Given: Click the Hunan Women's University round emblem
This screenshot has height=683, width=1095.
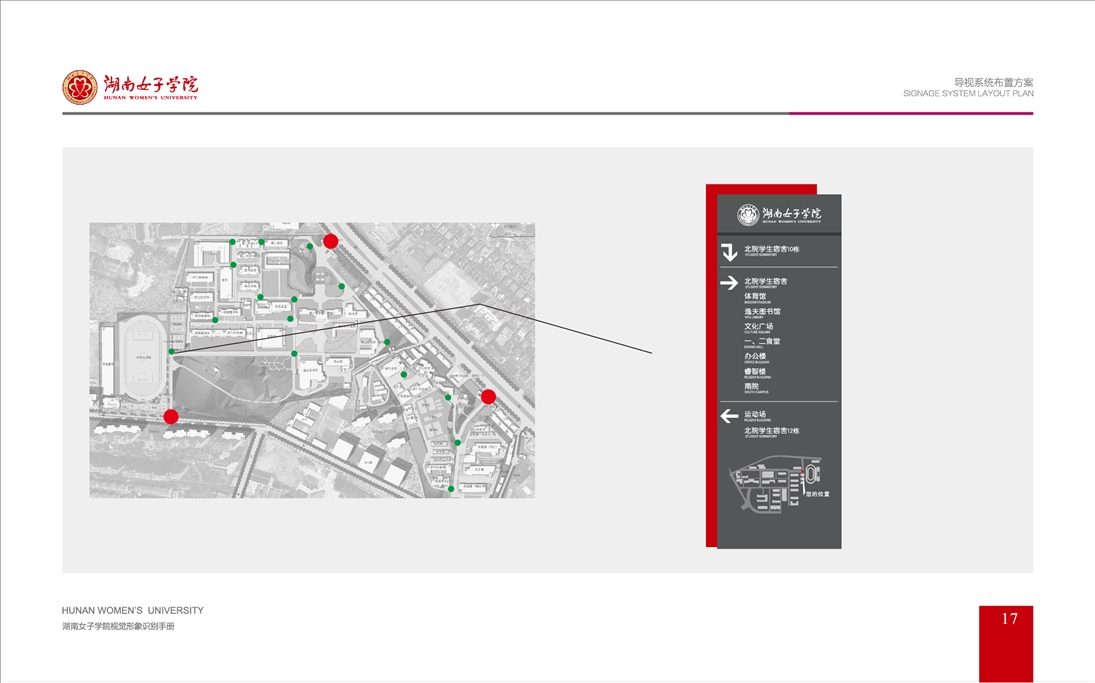Looking at the screenshot, I should click(x=80, y=87).
